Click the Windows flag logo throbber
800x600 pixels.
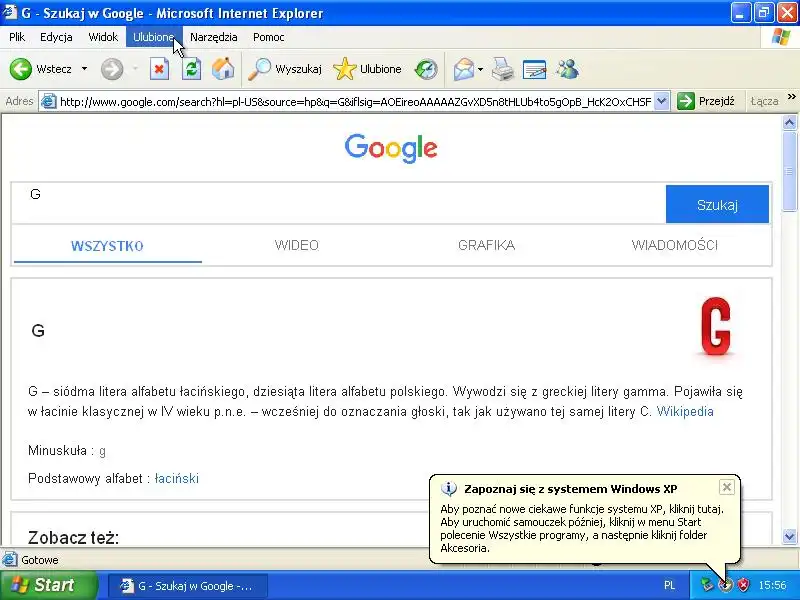click(x=781, y=37)
